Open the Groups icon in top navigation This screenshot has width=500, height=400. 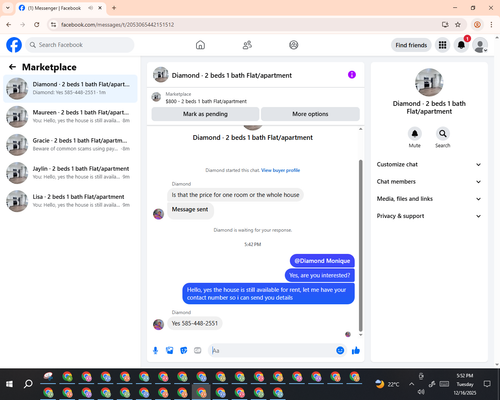coord(294,45)
